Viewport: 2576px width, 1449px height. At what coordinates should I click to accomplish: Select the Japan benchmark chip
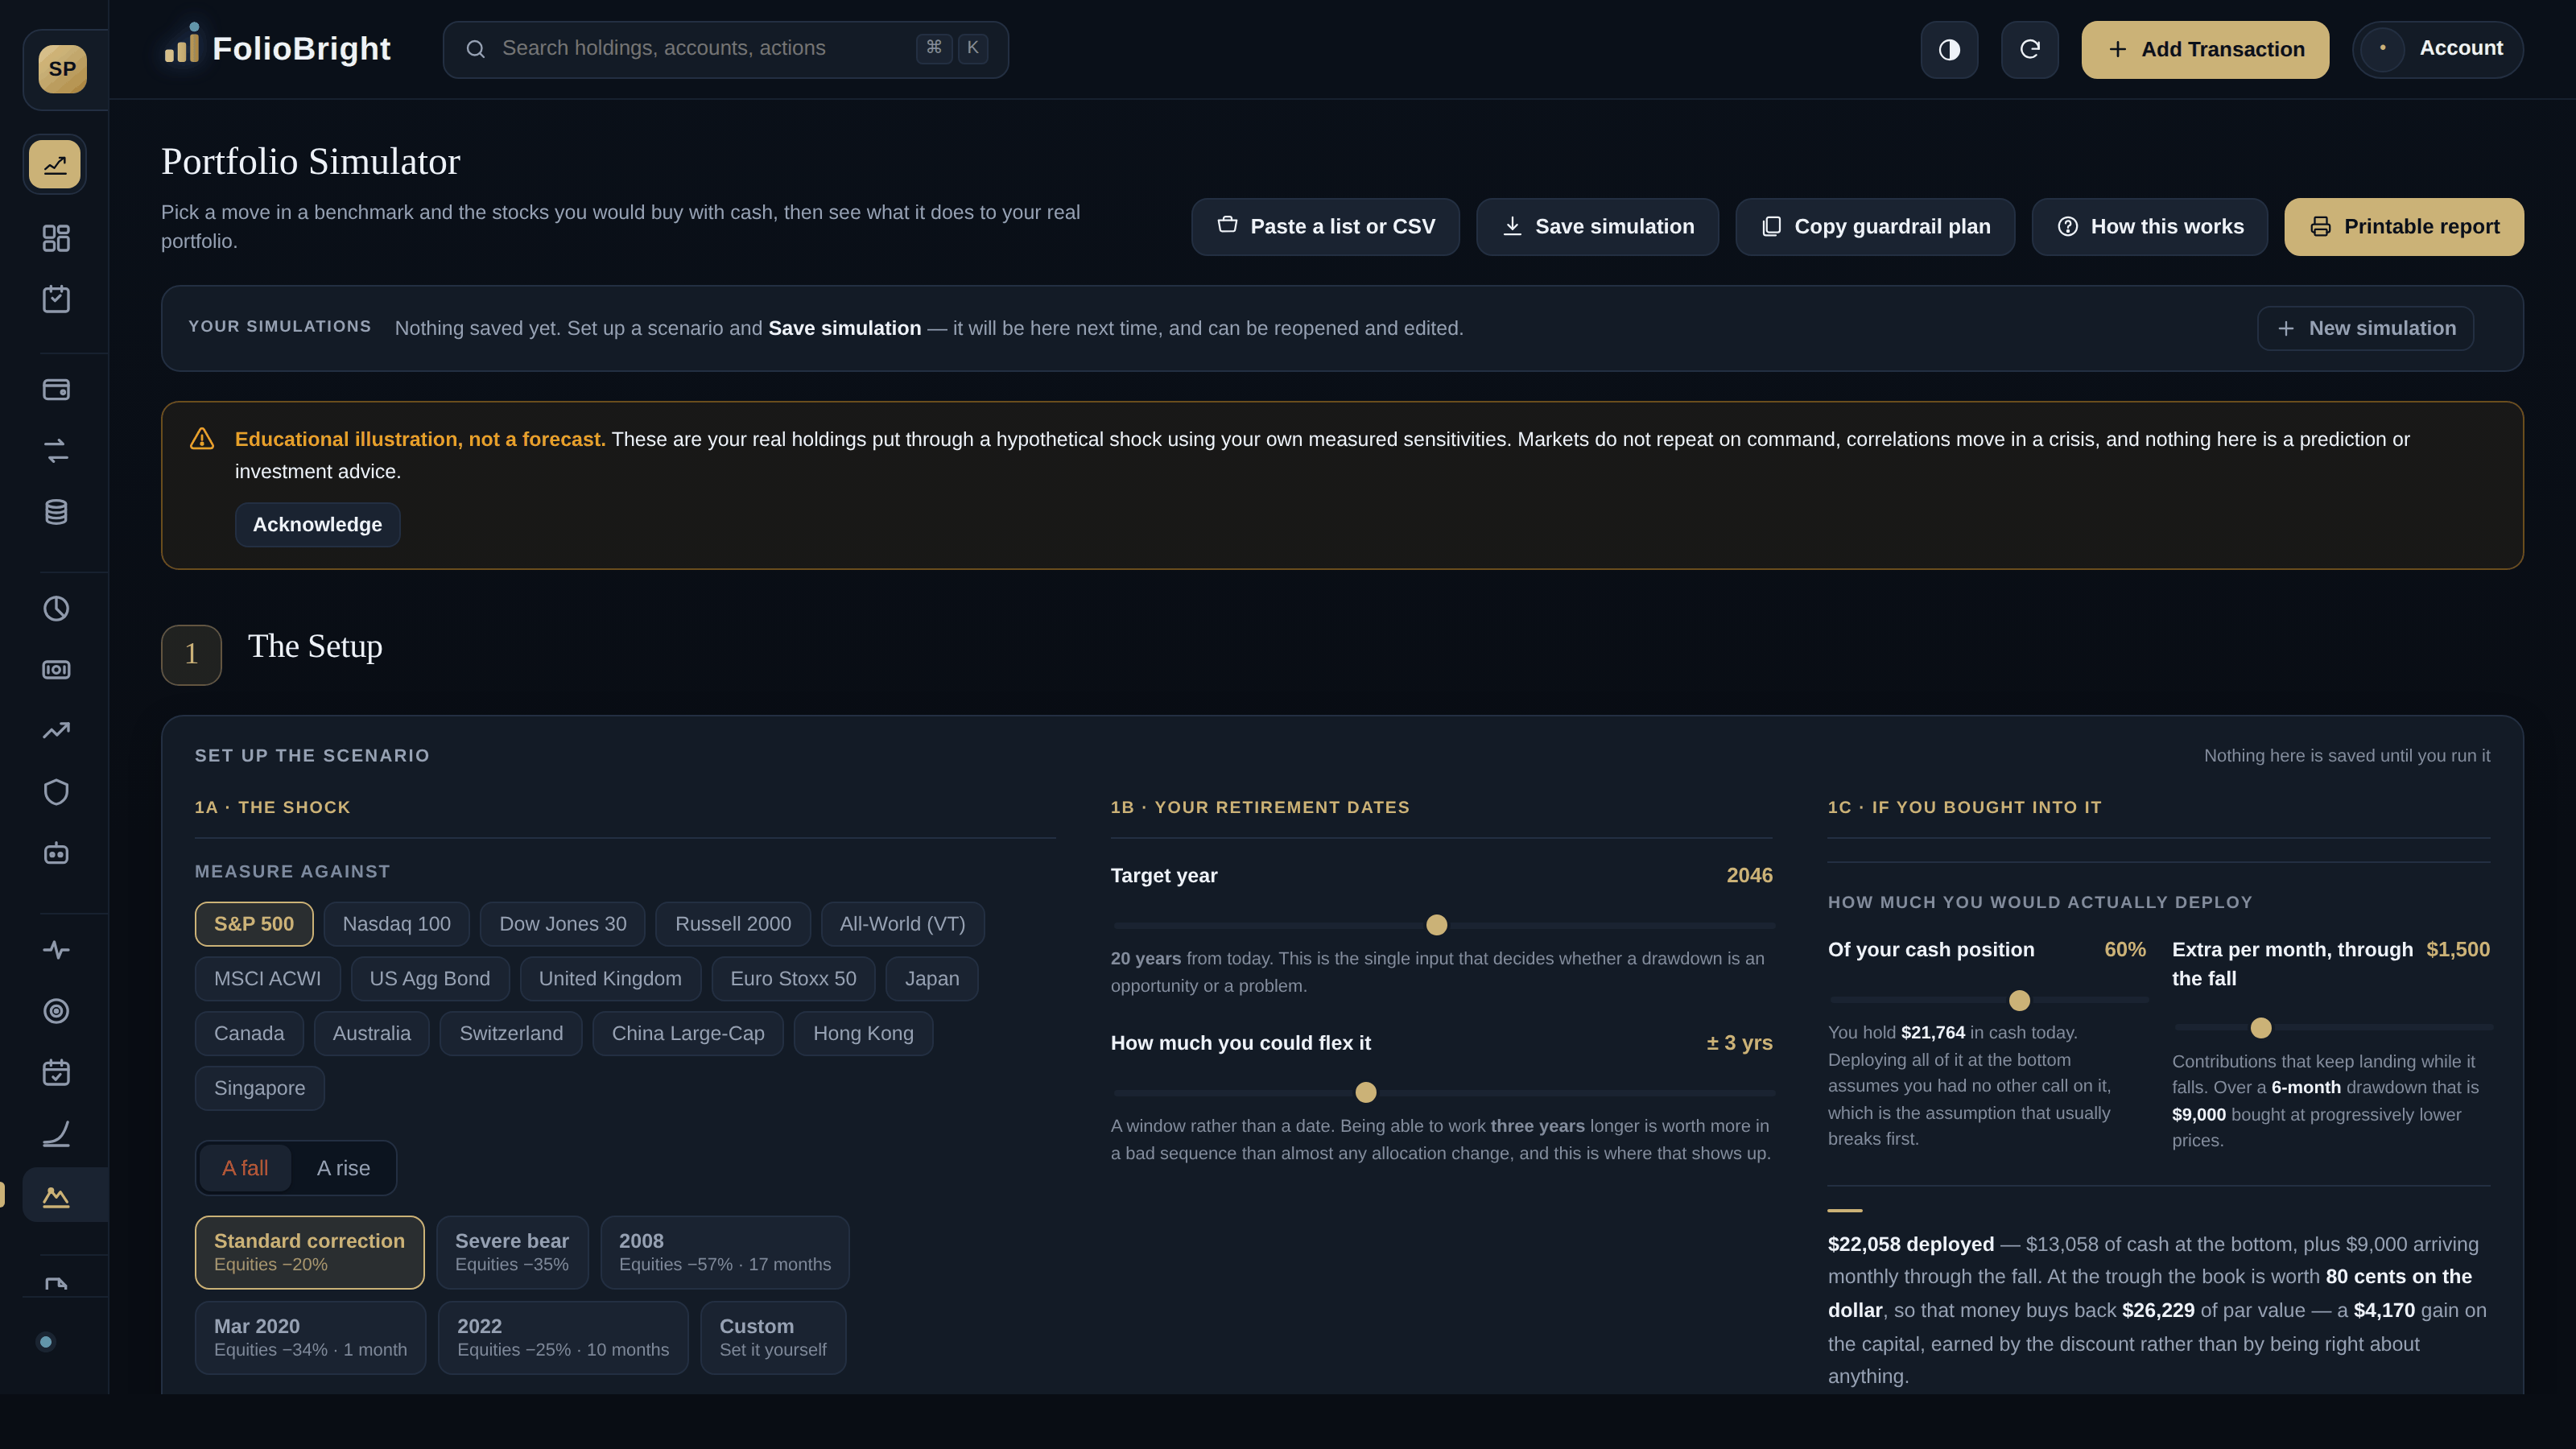(x=932, y=979)
